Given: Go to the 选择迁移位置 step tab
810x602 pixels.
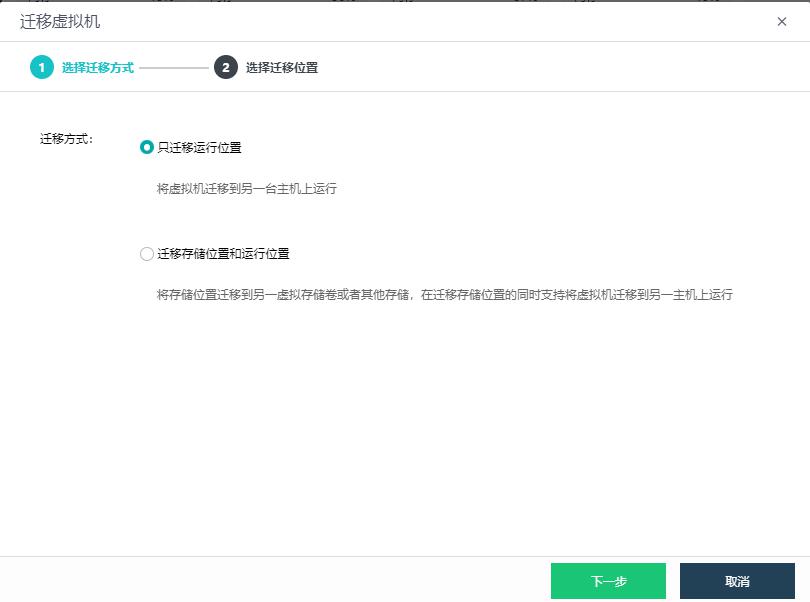Looking at the screenshot, I should pyautogui.click(x=282, y=68).
